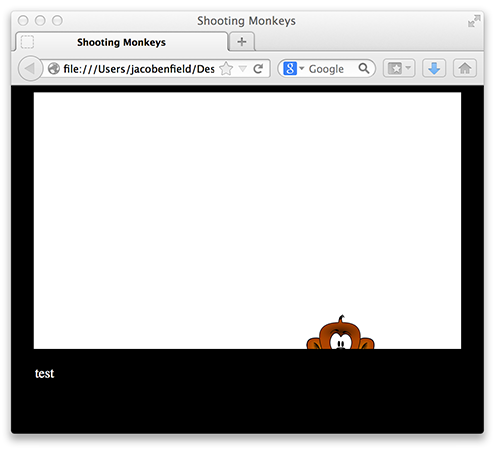Open a new tab with plus button
The image size is (500, 449).
[x=242, y=42]
